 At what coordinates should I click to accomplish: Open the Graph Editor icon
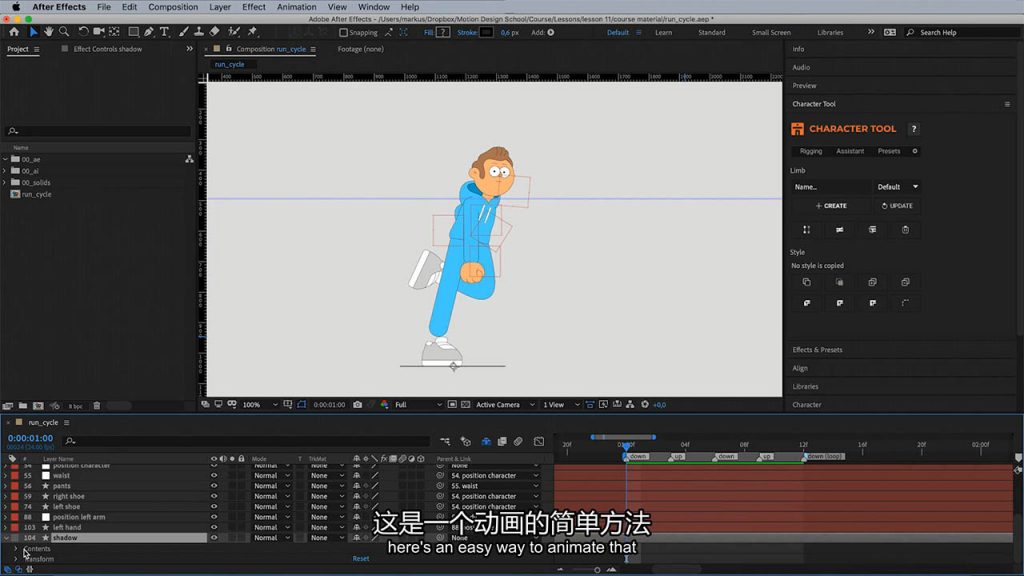click(x=539, y=442)
